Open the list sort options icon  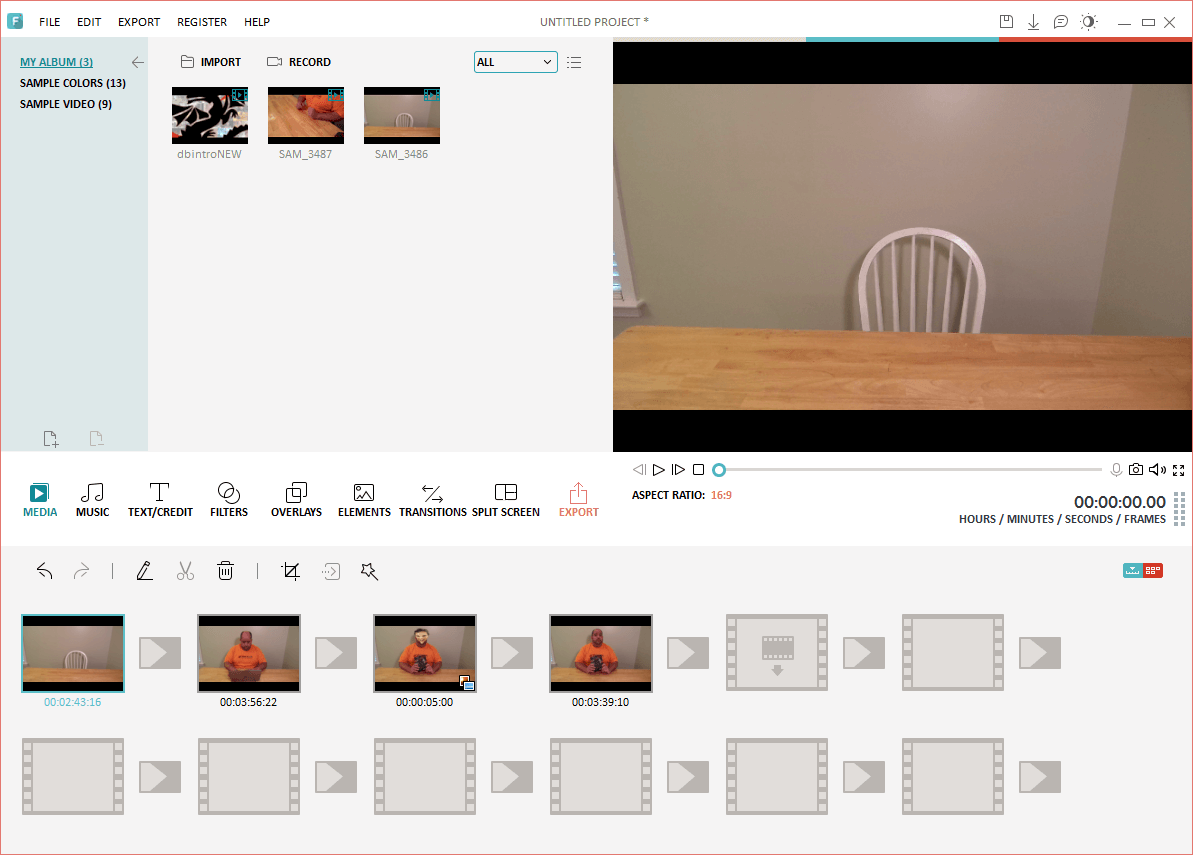574,62
